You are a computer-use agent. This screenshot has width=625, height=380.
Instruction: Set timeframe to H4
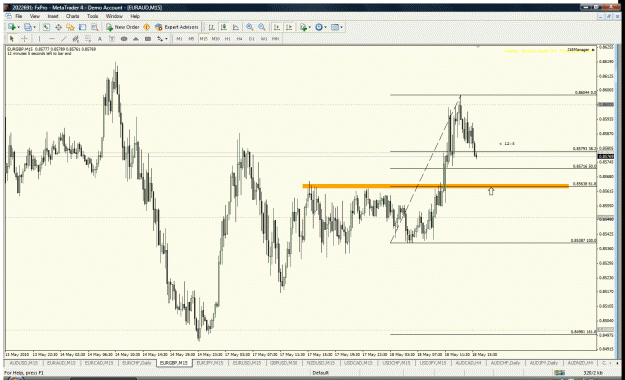coord(240,39)
